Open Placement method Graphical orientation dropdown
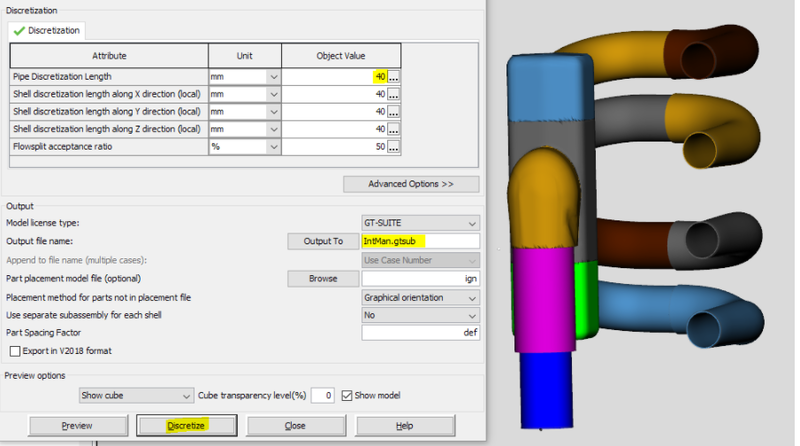 420,298
